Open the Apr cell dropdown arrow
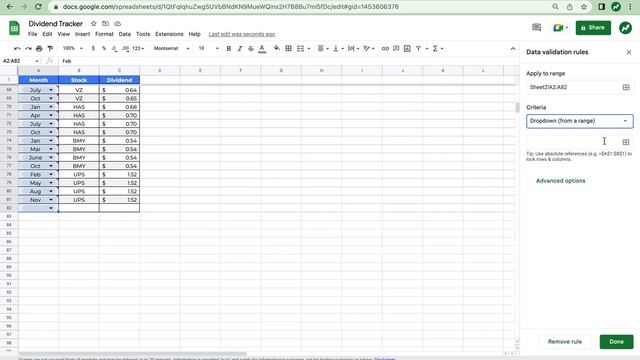This screenshot has width=640, height=360. tap(51, 116)
